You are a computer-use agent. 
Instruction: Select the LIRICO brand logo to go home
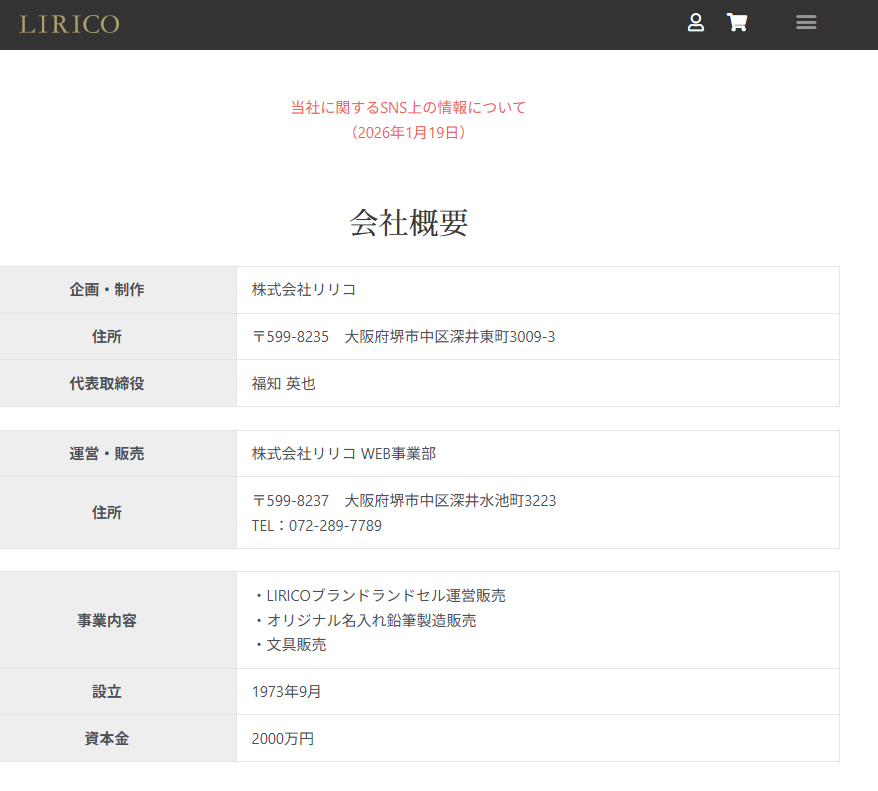point(66,23)
